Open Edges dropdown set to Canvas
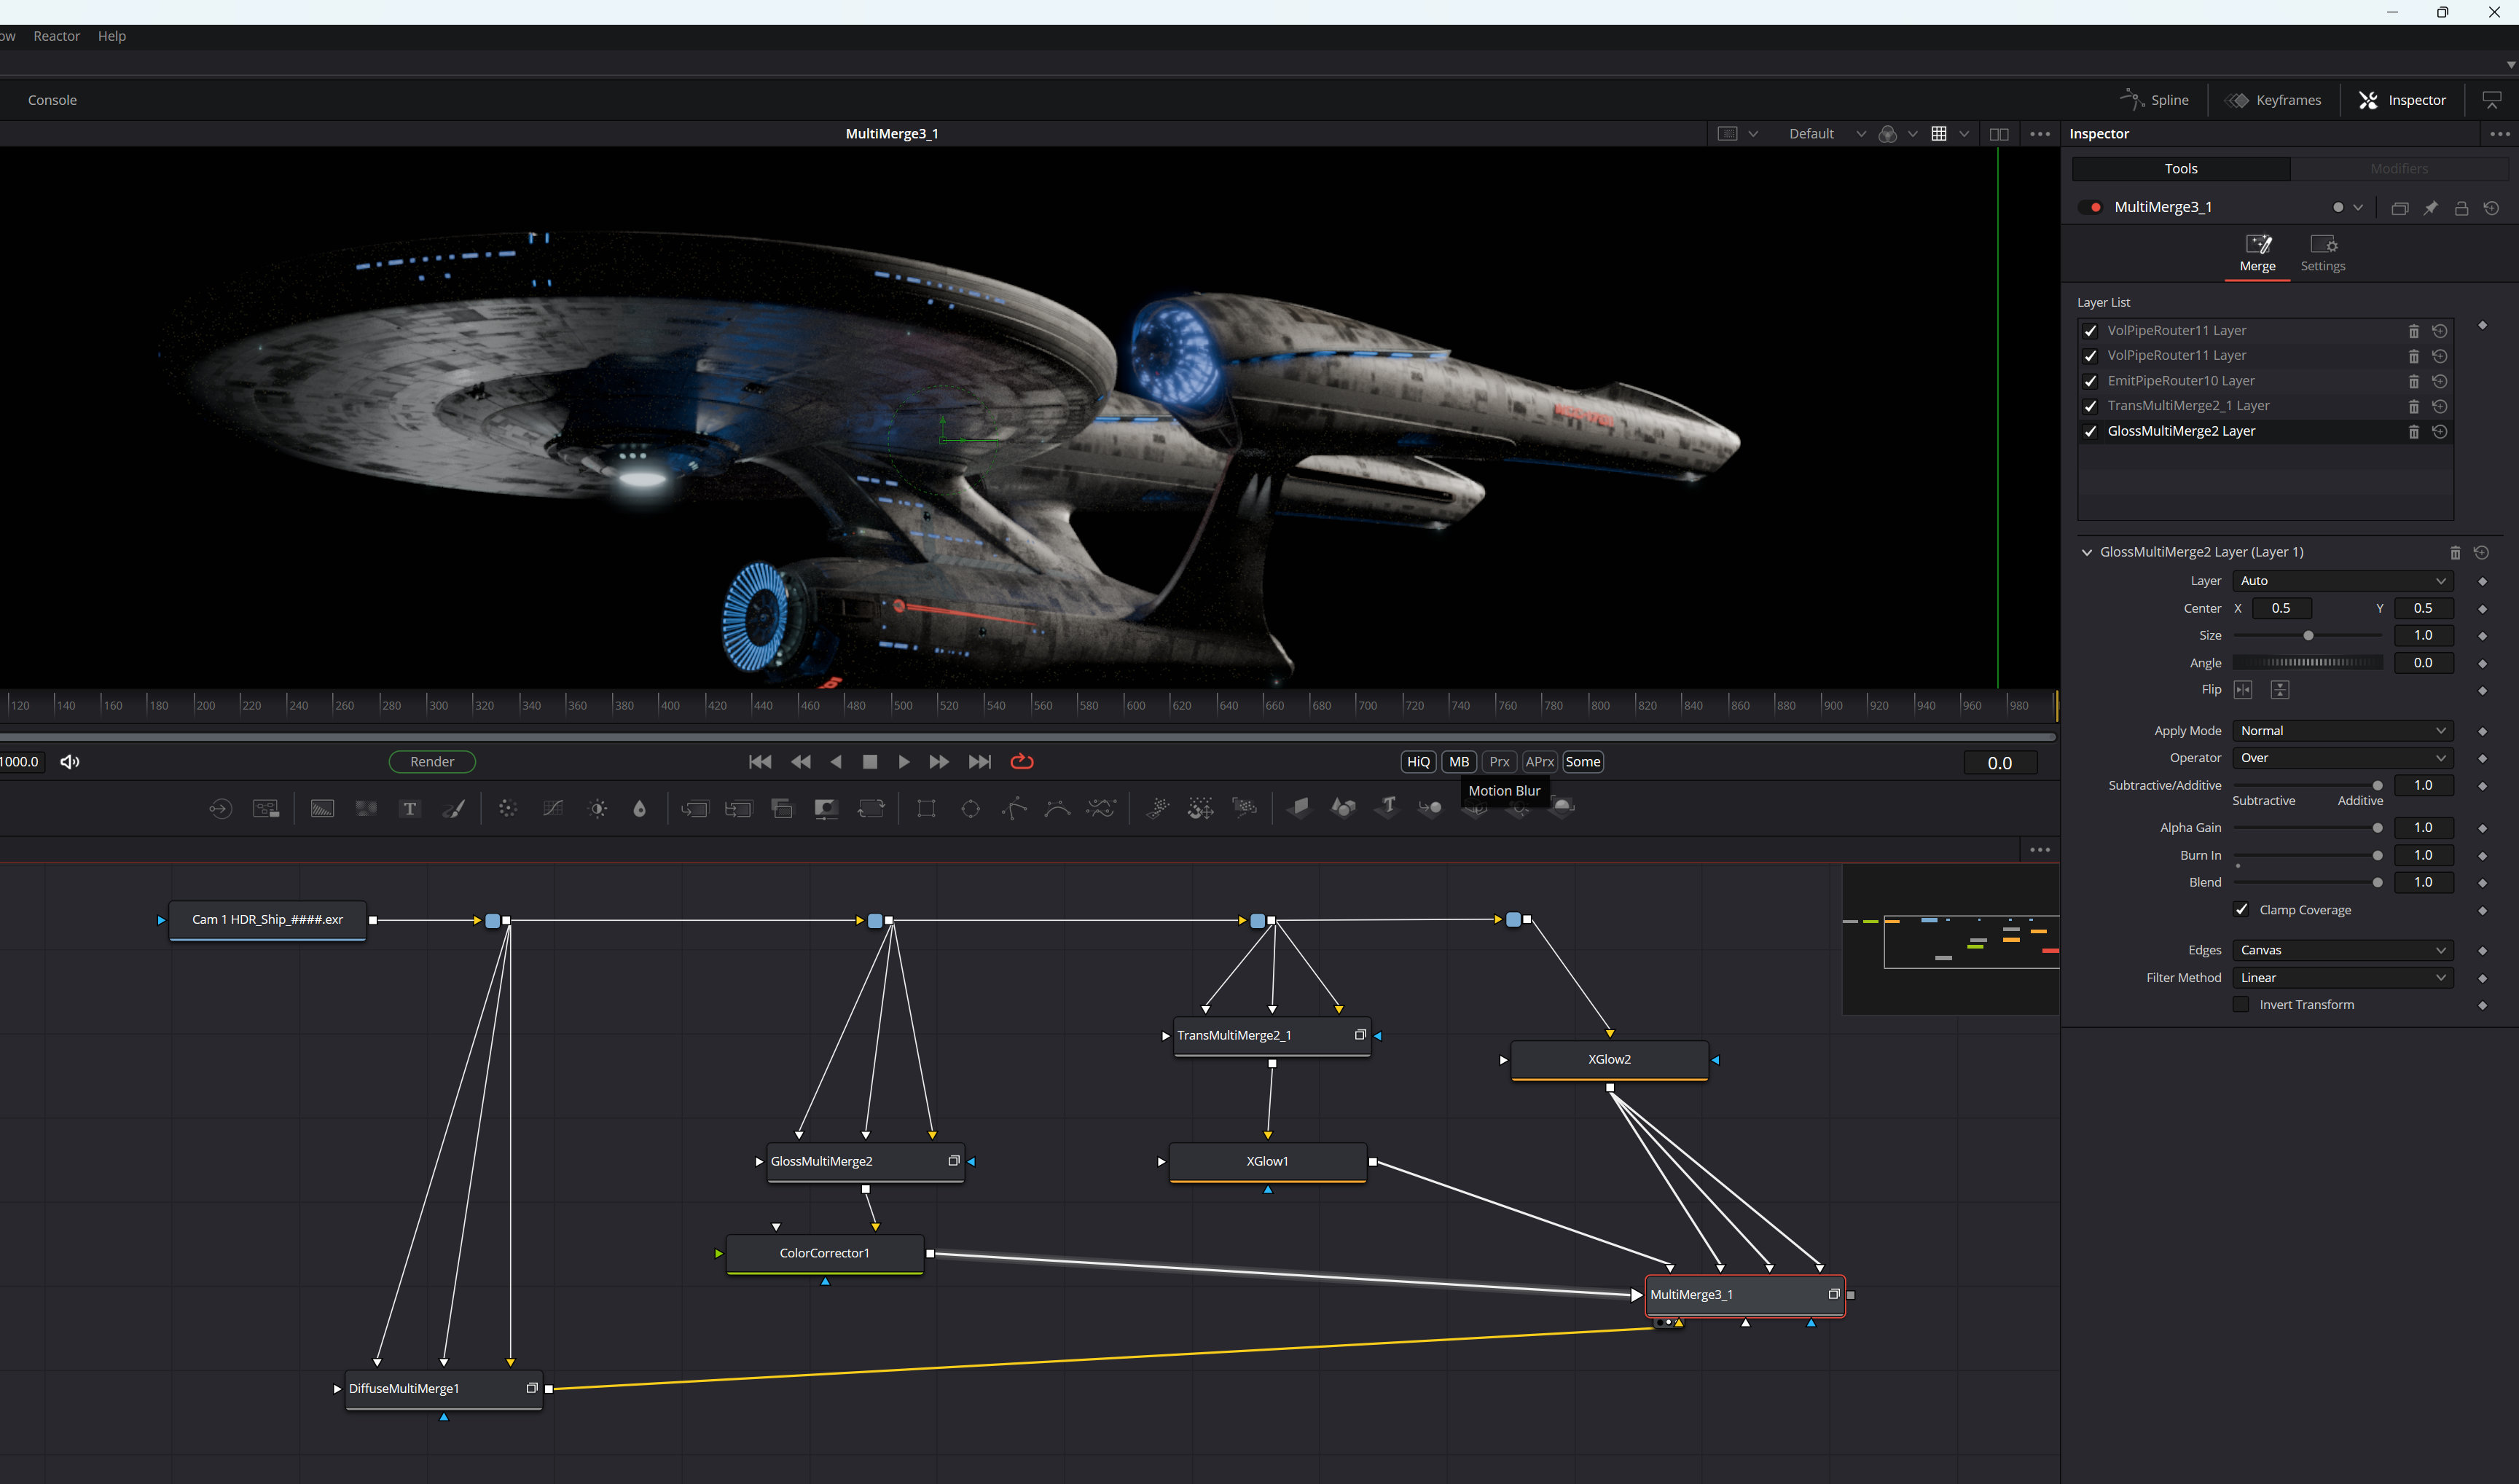Image resolution: width=2519 pixels, height=1484 pixels. [2342, 950]
